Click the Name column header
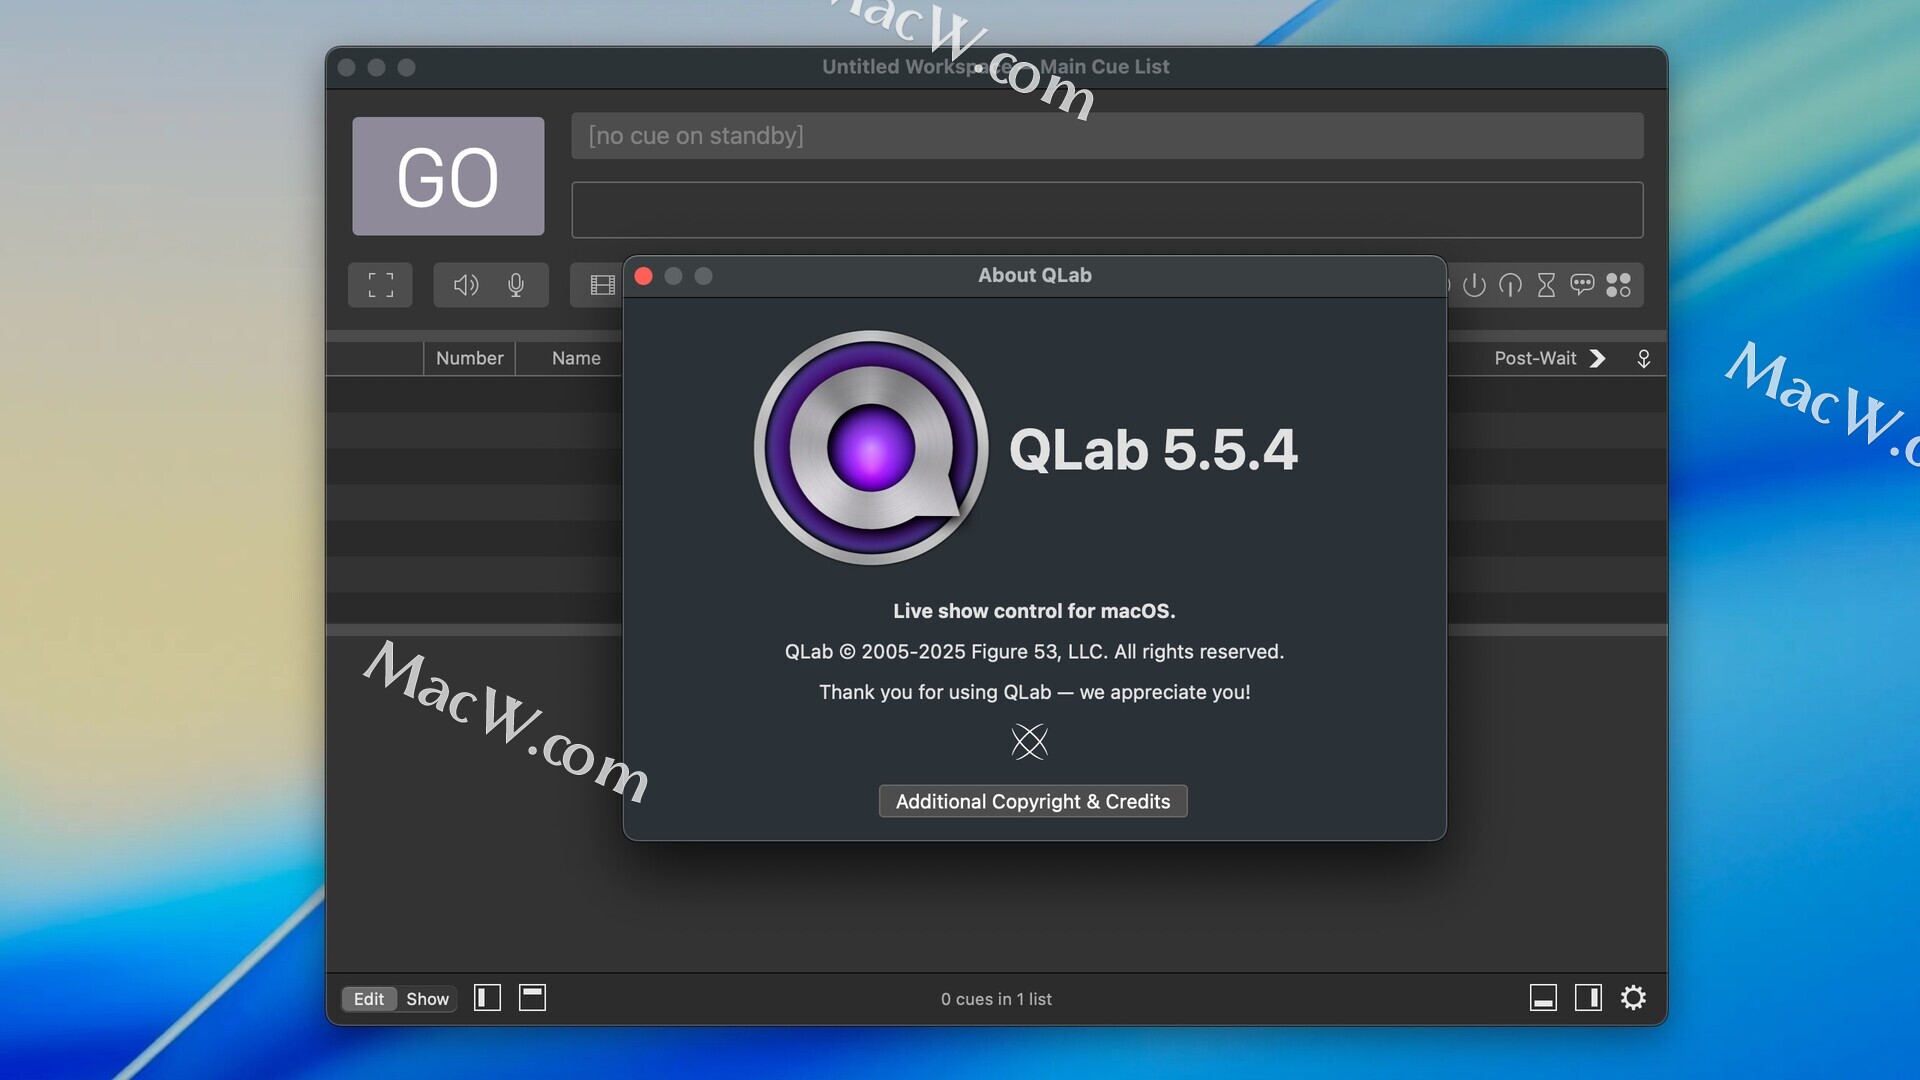Viewport: 1920px width, 1080px height. coord(576,358)
